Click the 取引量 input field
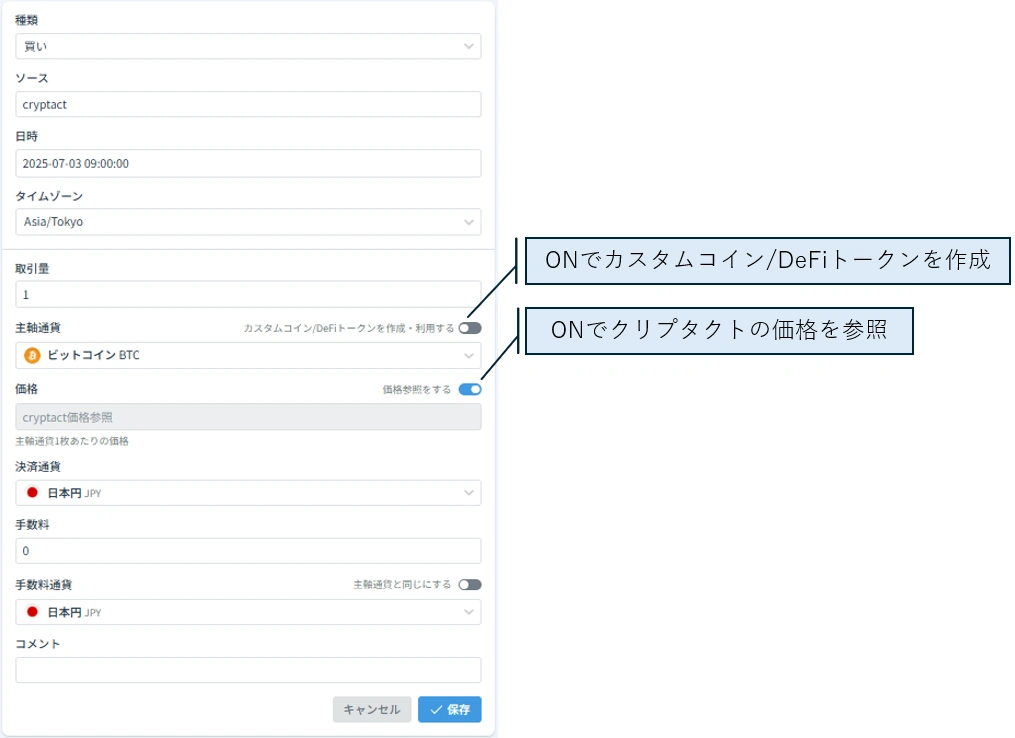The image size is (1015, 738). [x=248, y=294]
